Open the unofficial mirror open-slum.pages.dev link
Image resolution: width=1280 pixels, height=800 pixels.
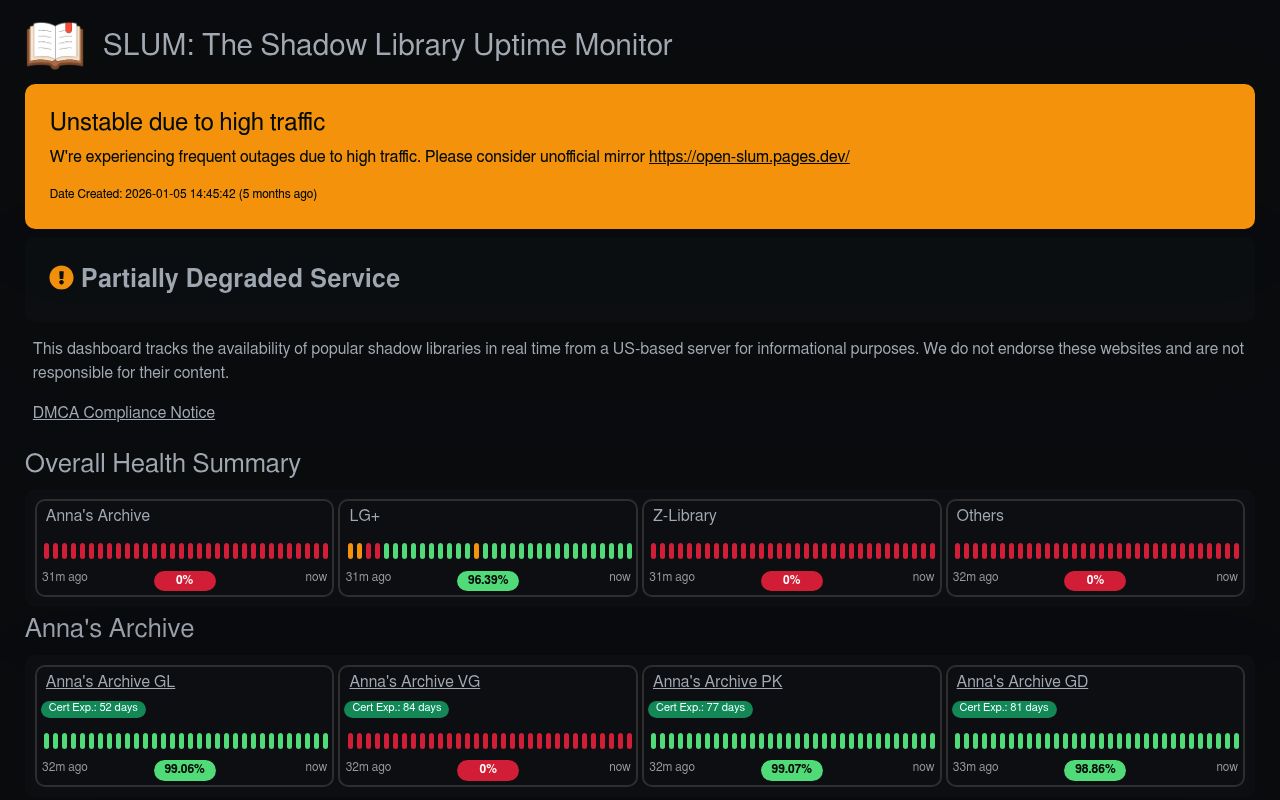pyautogui.click(x=749, y=156)
